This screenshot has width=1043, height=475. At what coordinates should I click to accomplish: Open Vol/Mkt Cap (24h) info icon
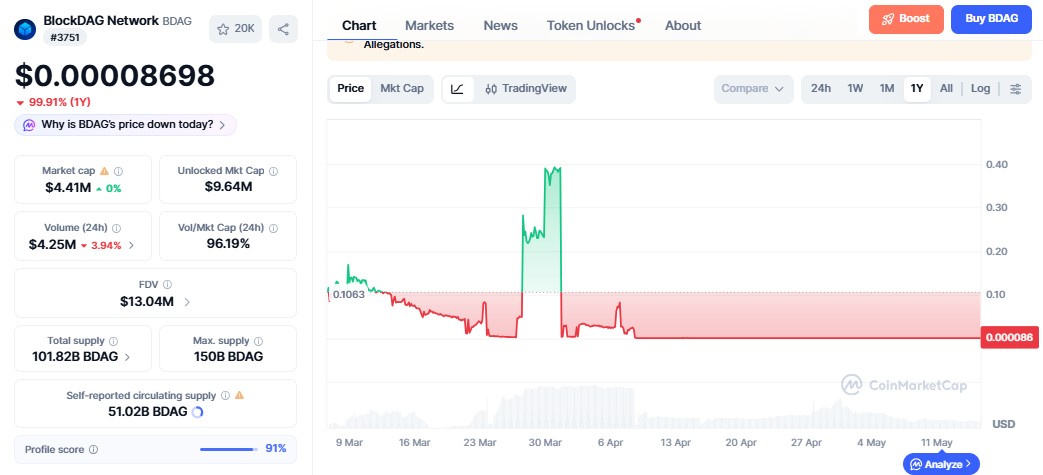point(273,228)
